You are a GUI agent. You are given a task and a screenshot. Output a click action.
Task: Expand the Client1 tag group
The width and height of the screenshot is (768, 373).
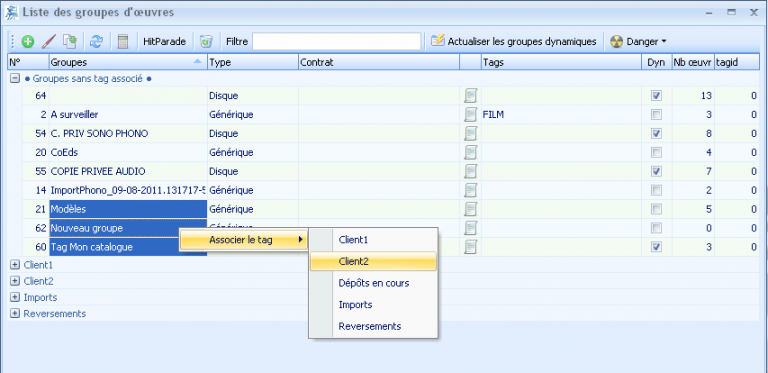15,265
